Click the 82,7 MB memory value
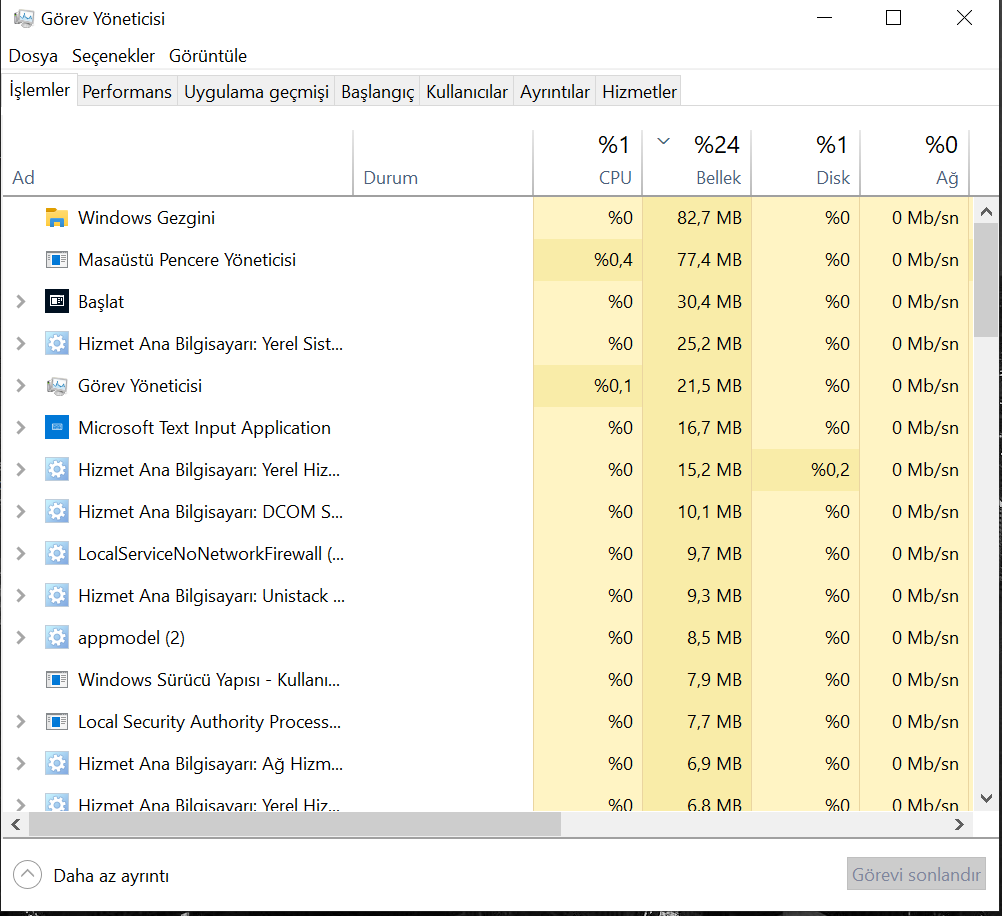 [x=709, y=218]
